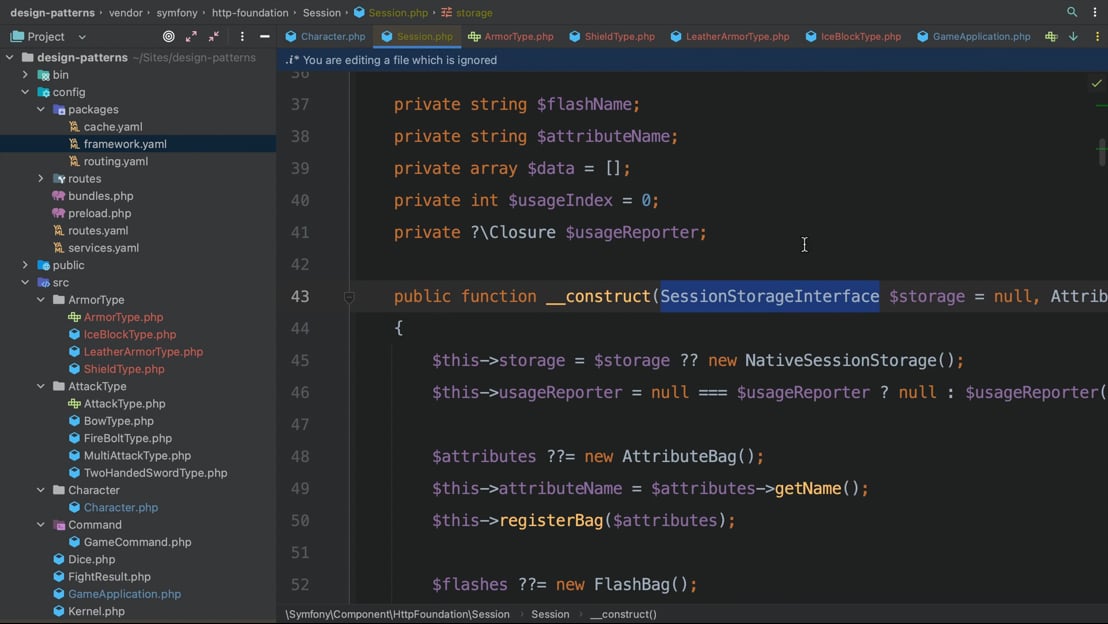
Task: Open Search Everywhere magnifier icon
Action: coord(1072,13)
